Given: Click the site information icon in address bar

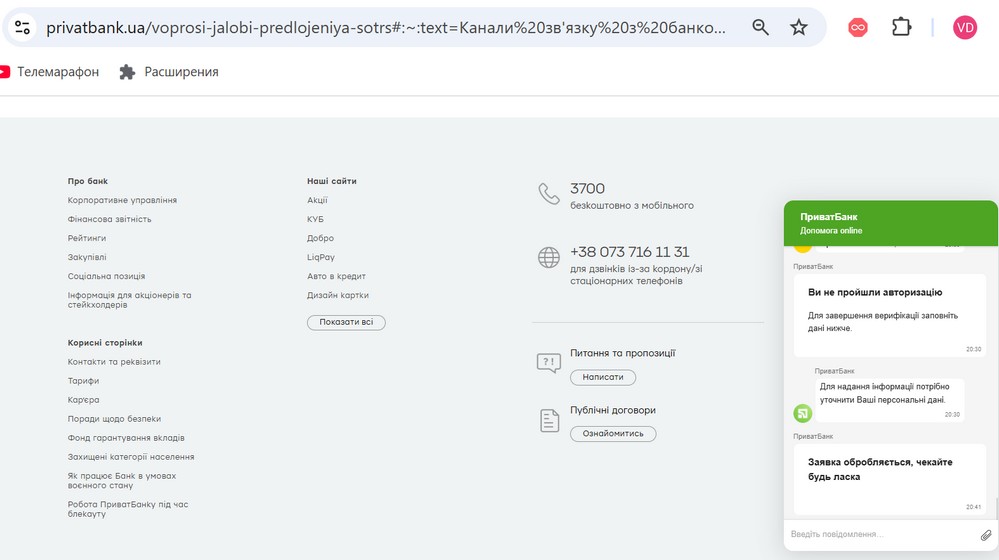Looking at the screenshot, I should coord(22,27).
